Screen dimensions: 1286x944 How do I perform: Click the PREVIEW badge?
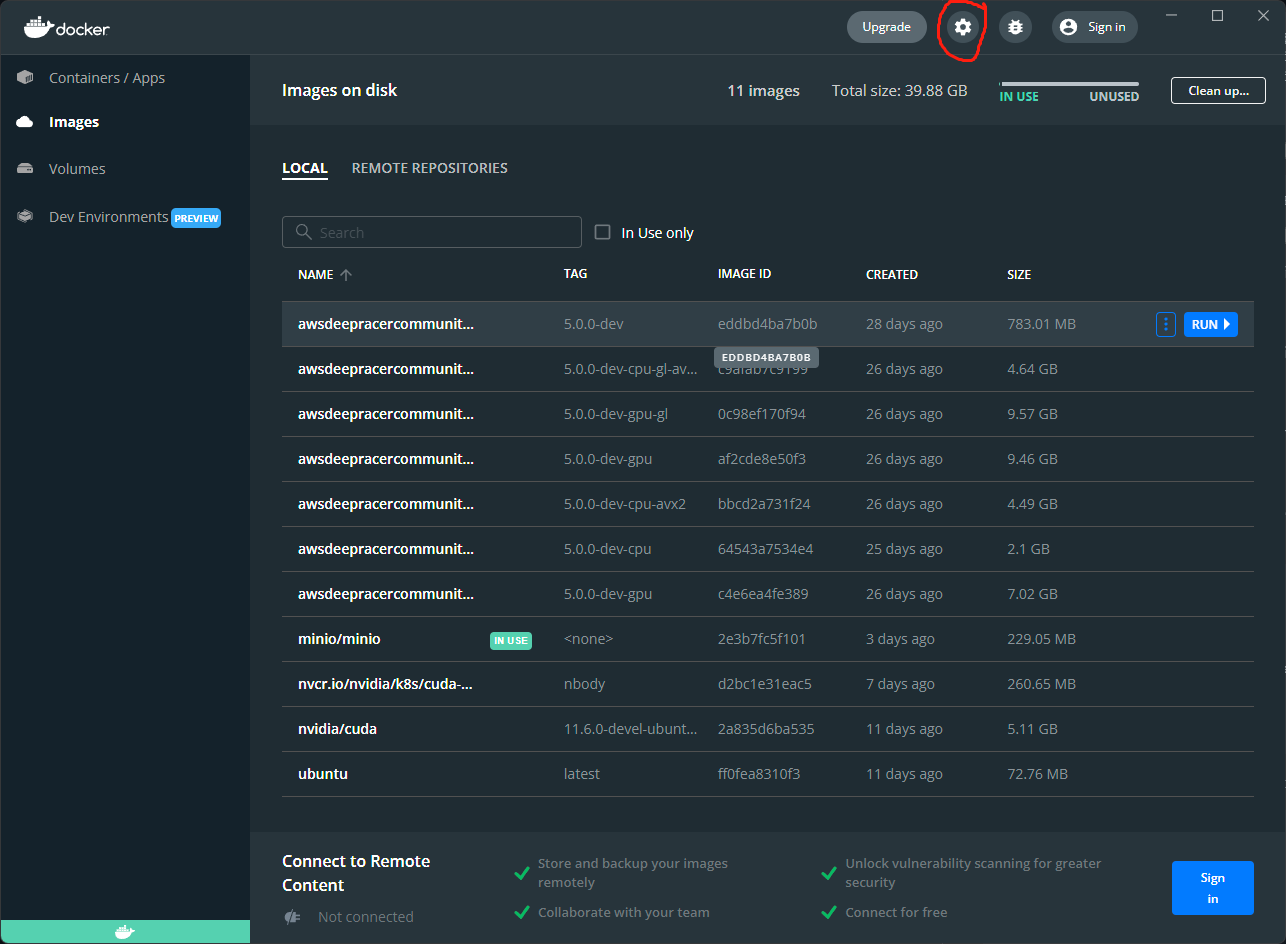(x=196, y=218)
